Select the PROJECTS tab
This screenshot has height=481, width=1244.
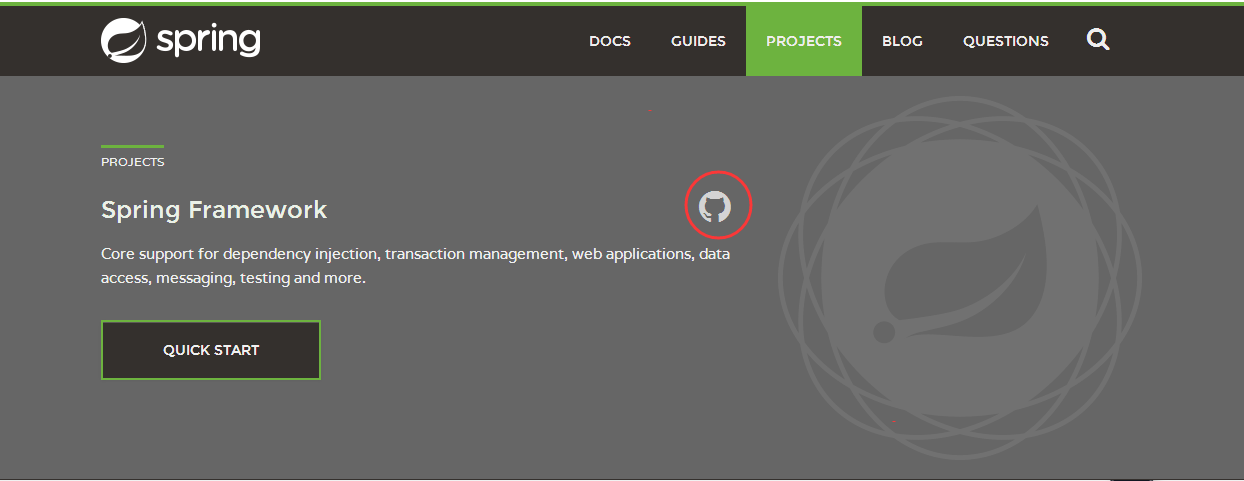pyautogui.click(x=804, y=41)
